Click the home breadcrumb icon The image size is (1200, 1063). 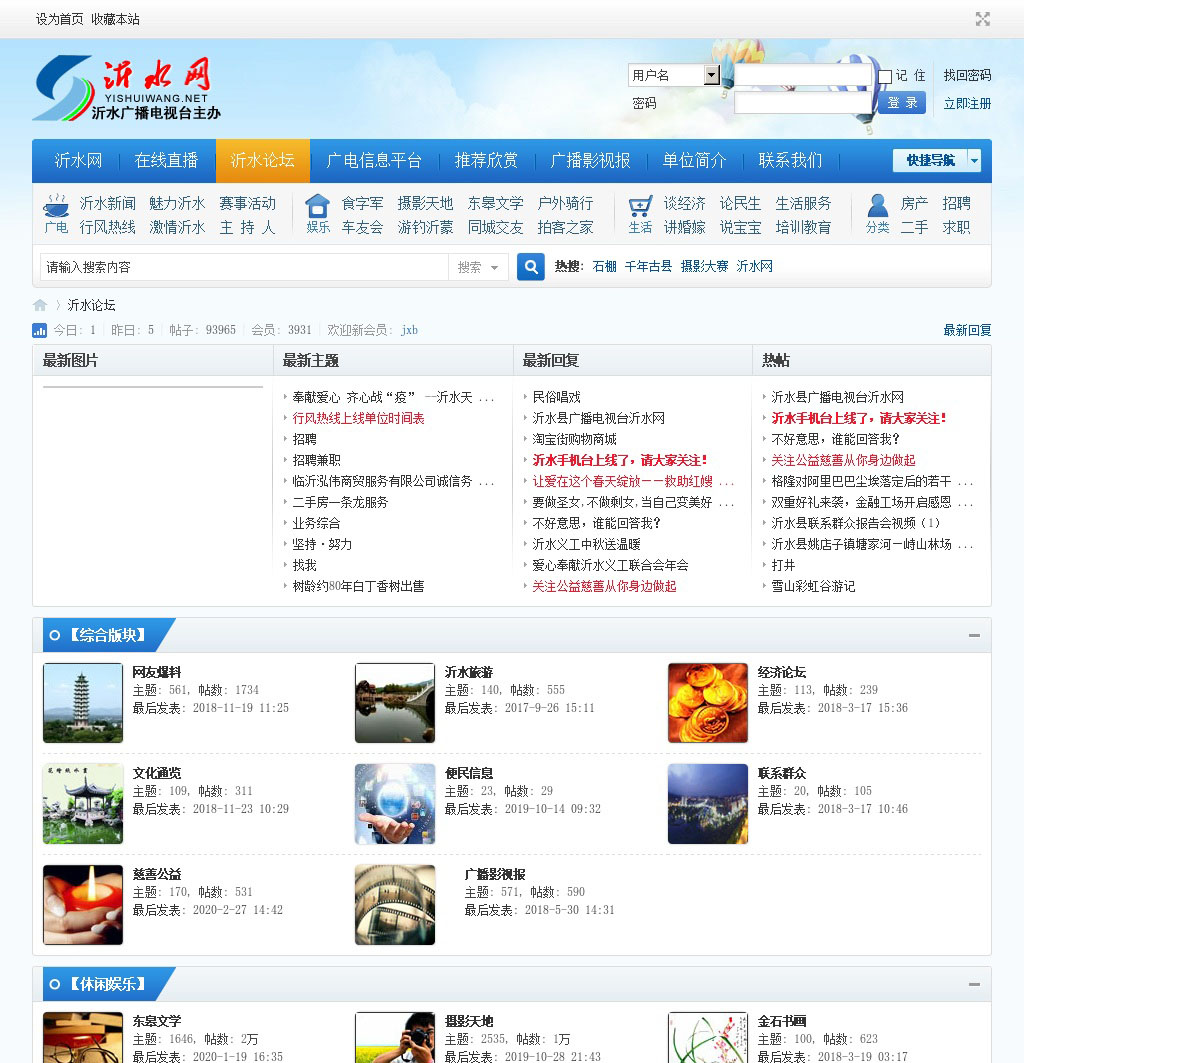coord(40,305)
